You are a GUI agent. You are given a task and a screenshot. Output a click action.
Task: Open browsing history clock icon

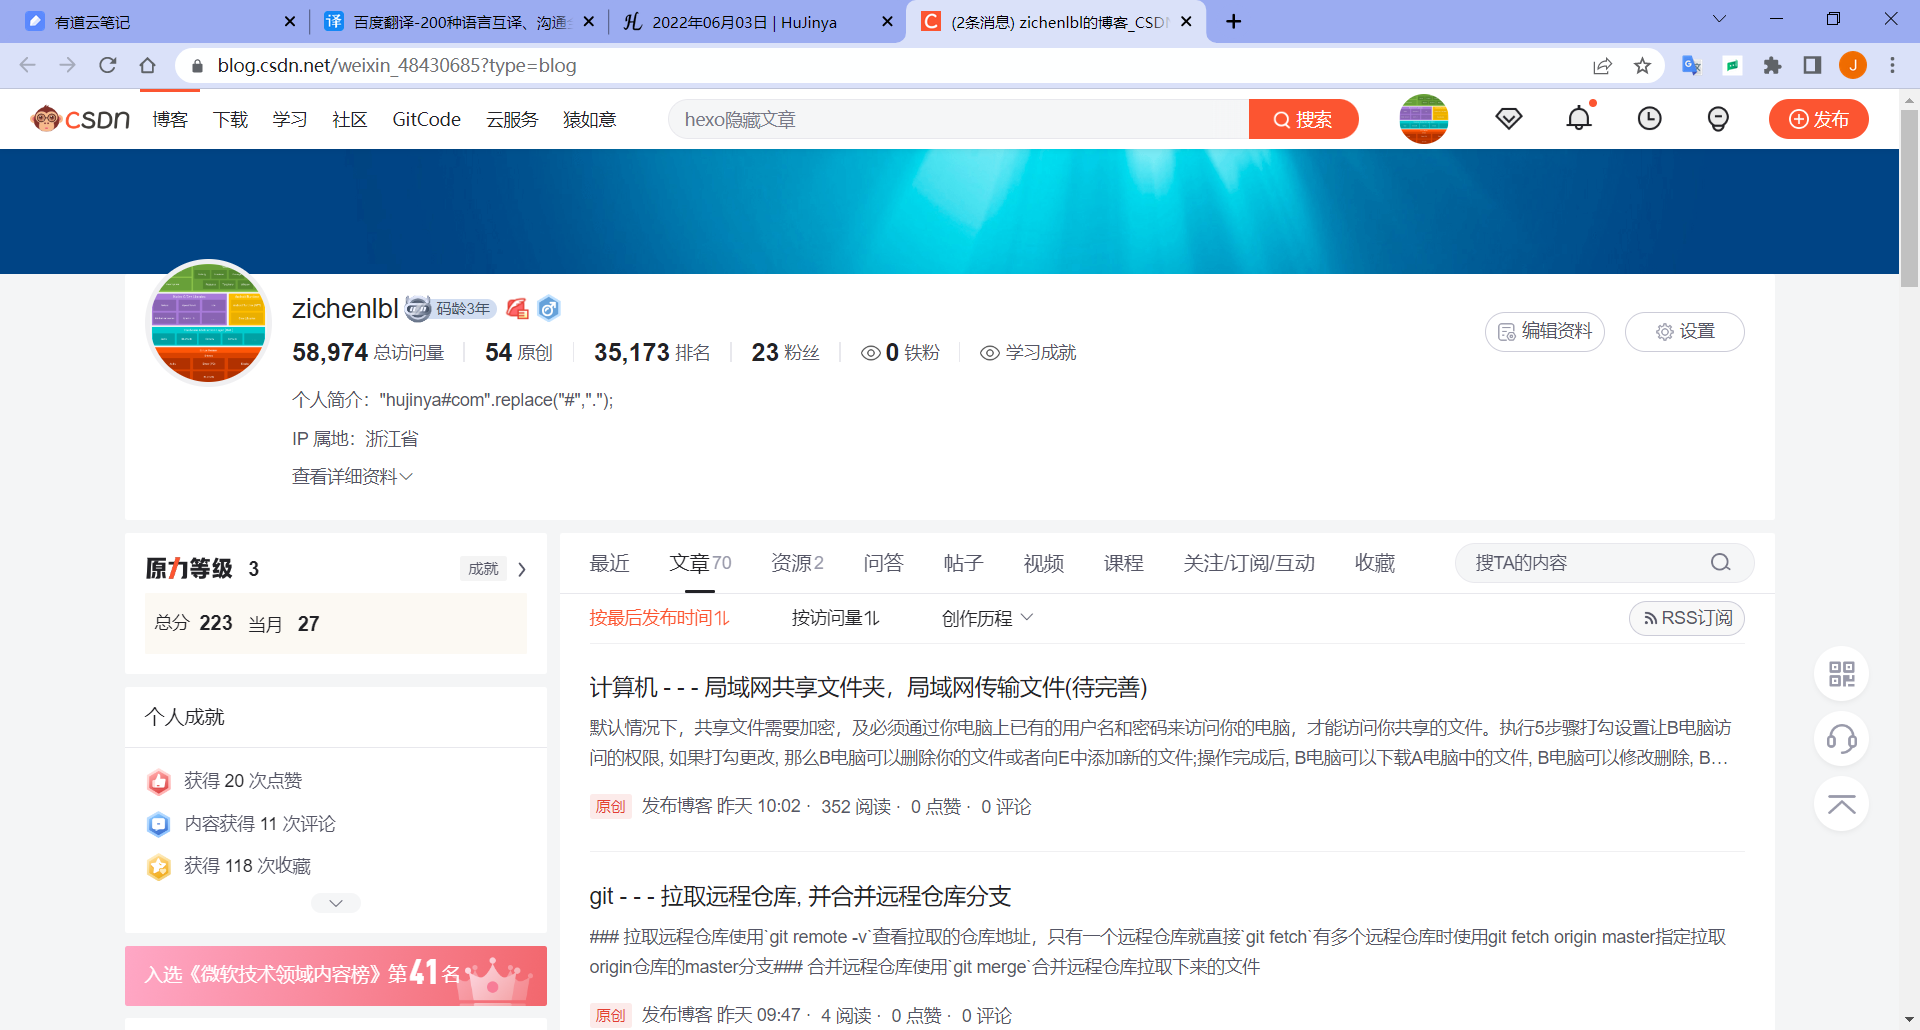click(x=1649, y=119)
